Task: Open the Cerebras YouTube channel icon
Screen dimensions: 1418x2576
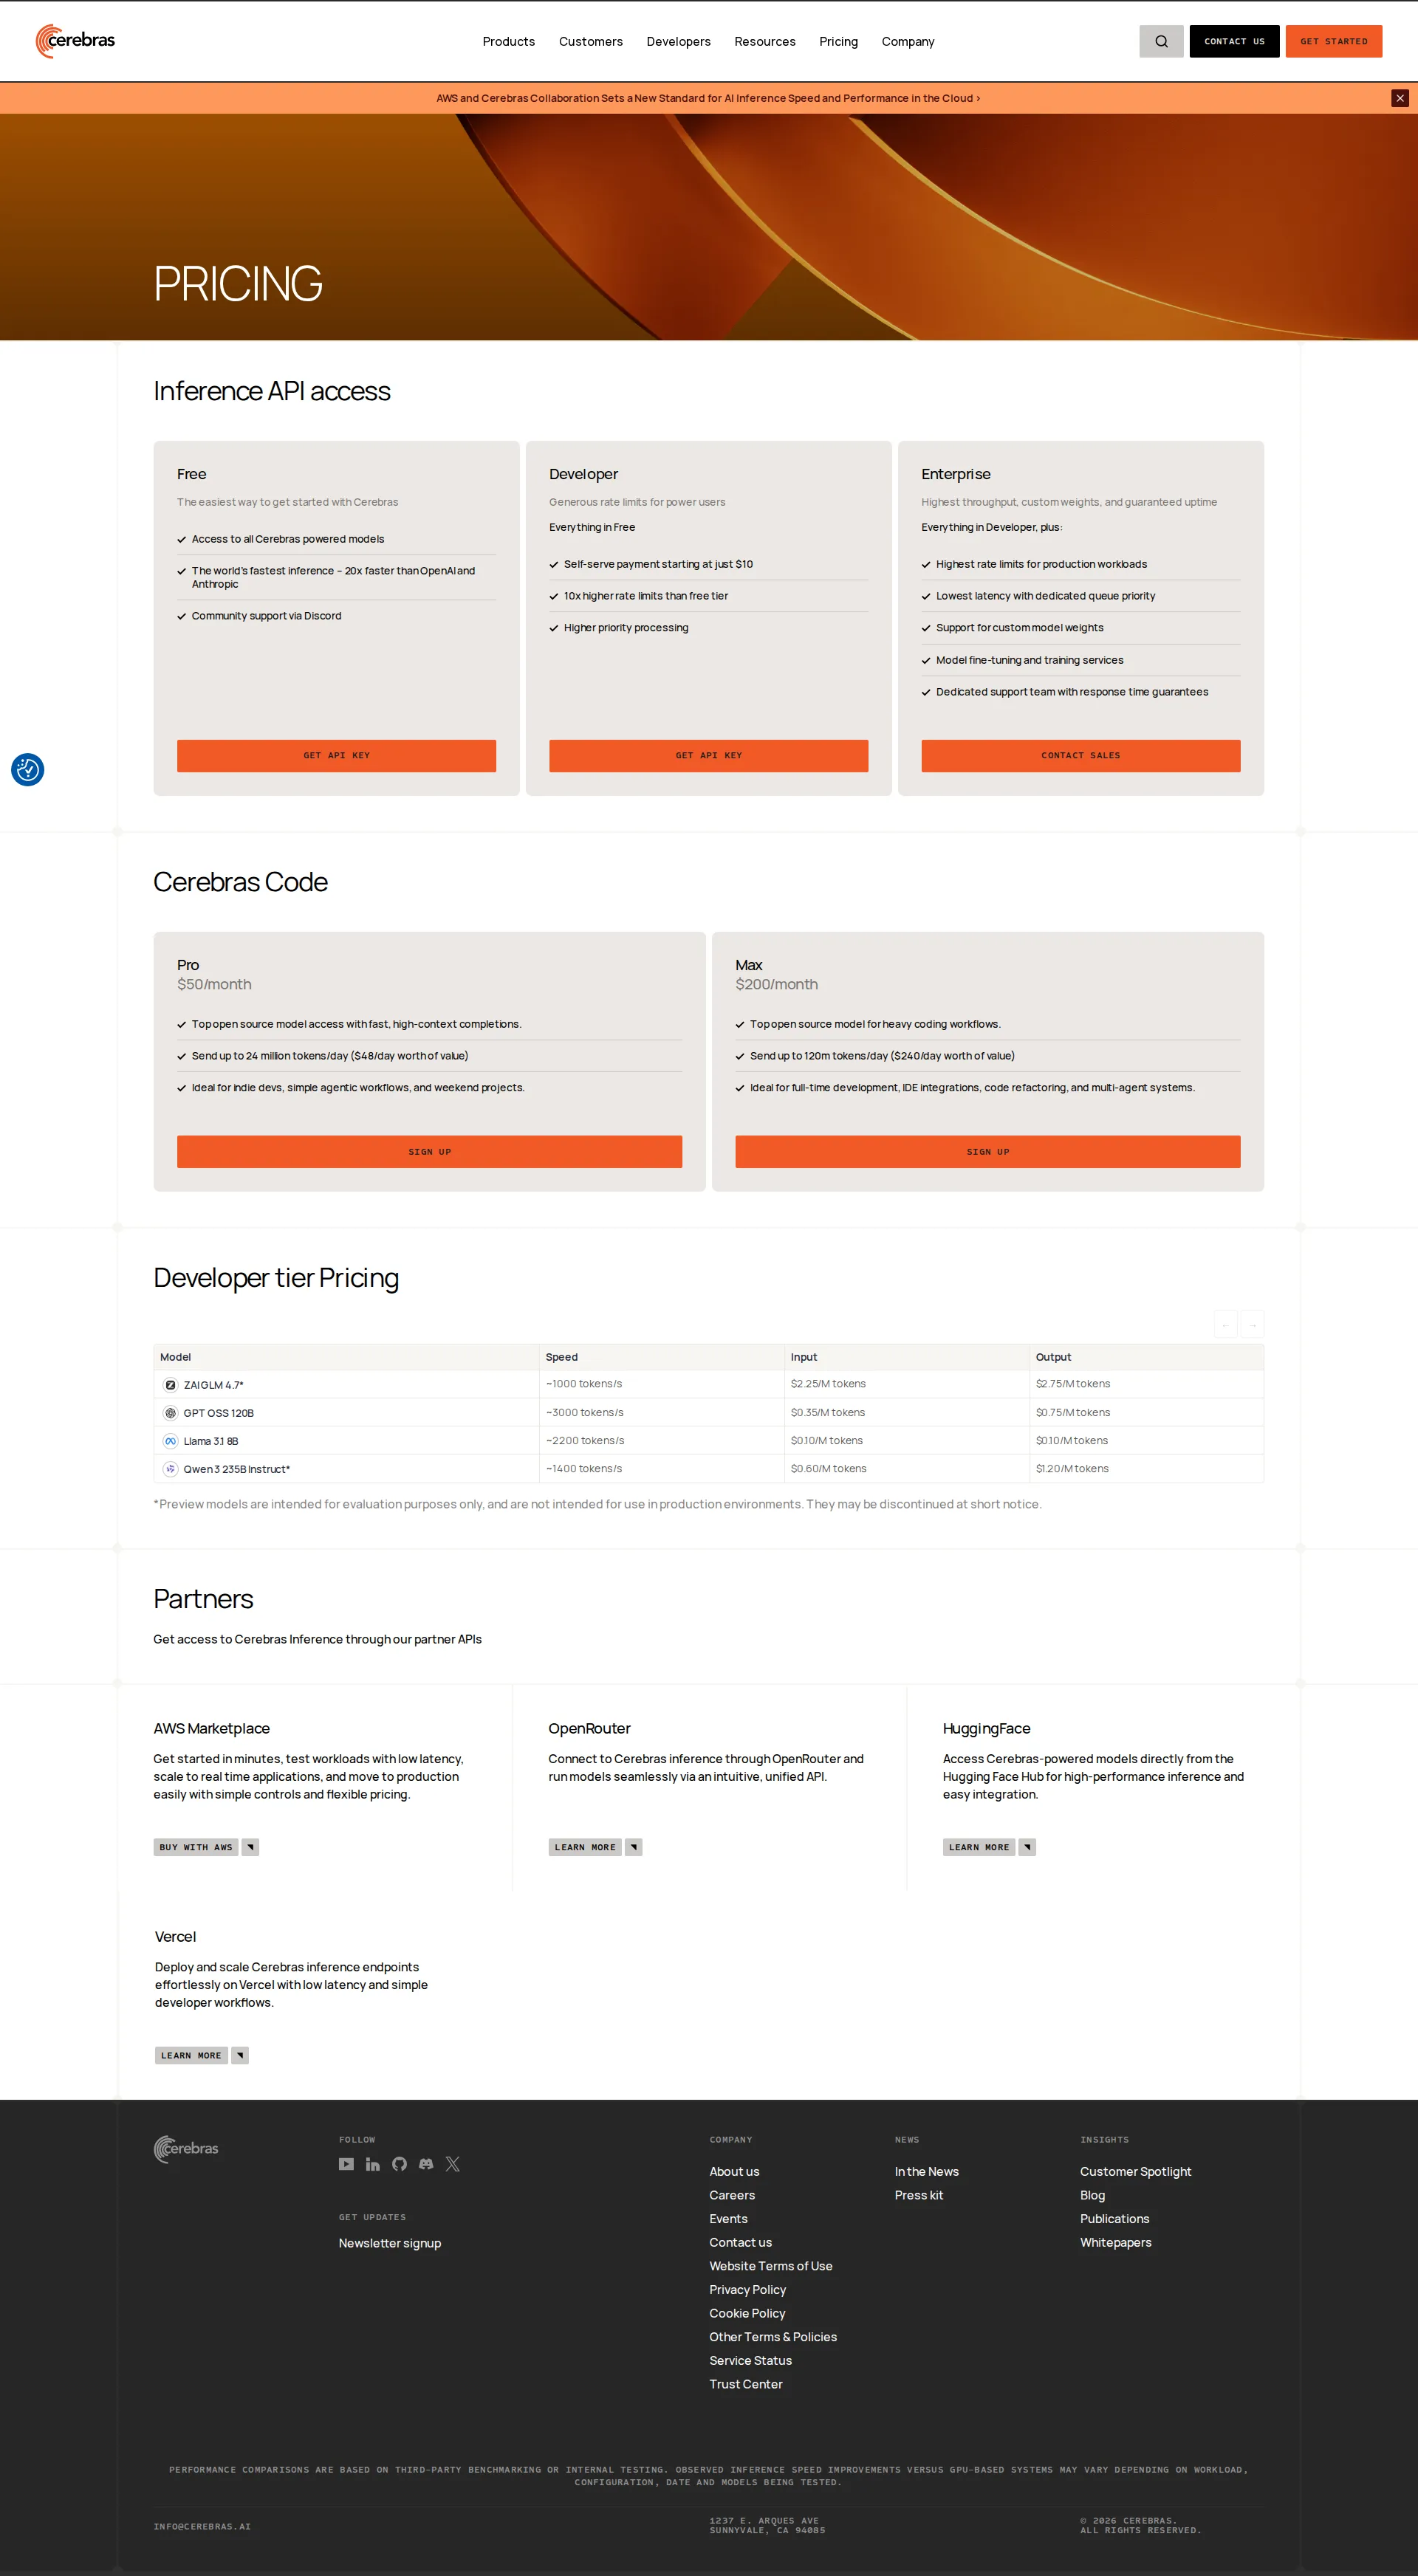Action: (x=346, y=2164)
